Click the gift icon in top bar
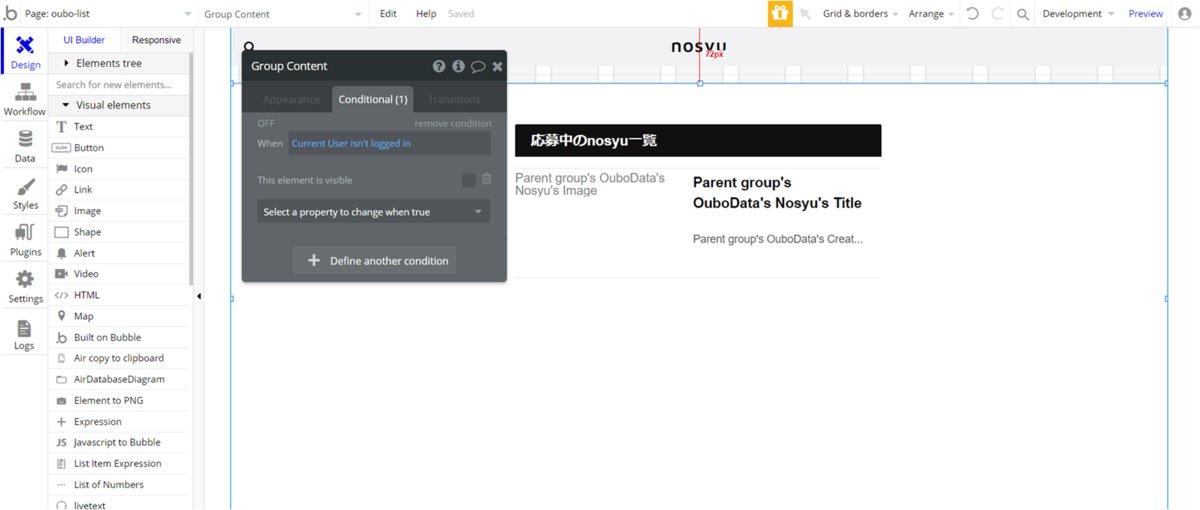Viewport: 1200px width, 510px height. [x=780, y=13]
